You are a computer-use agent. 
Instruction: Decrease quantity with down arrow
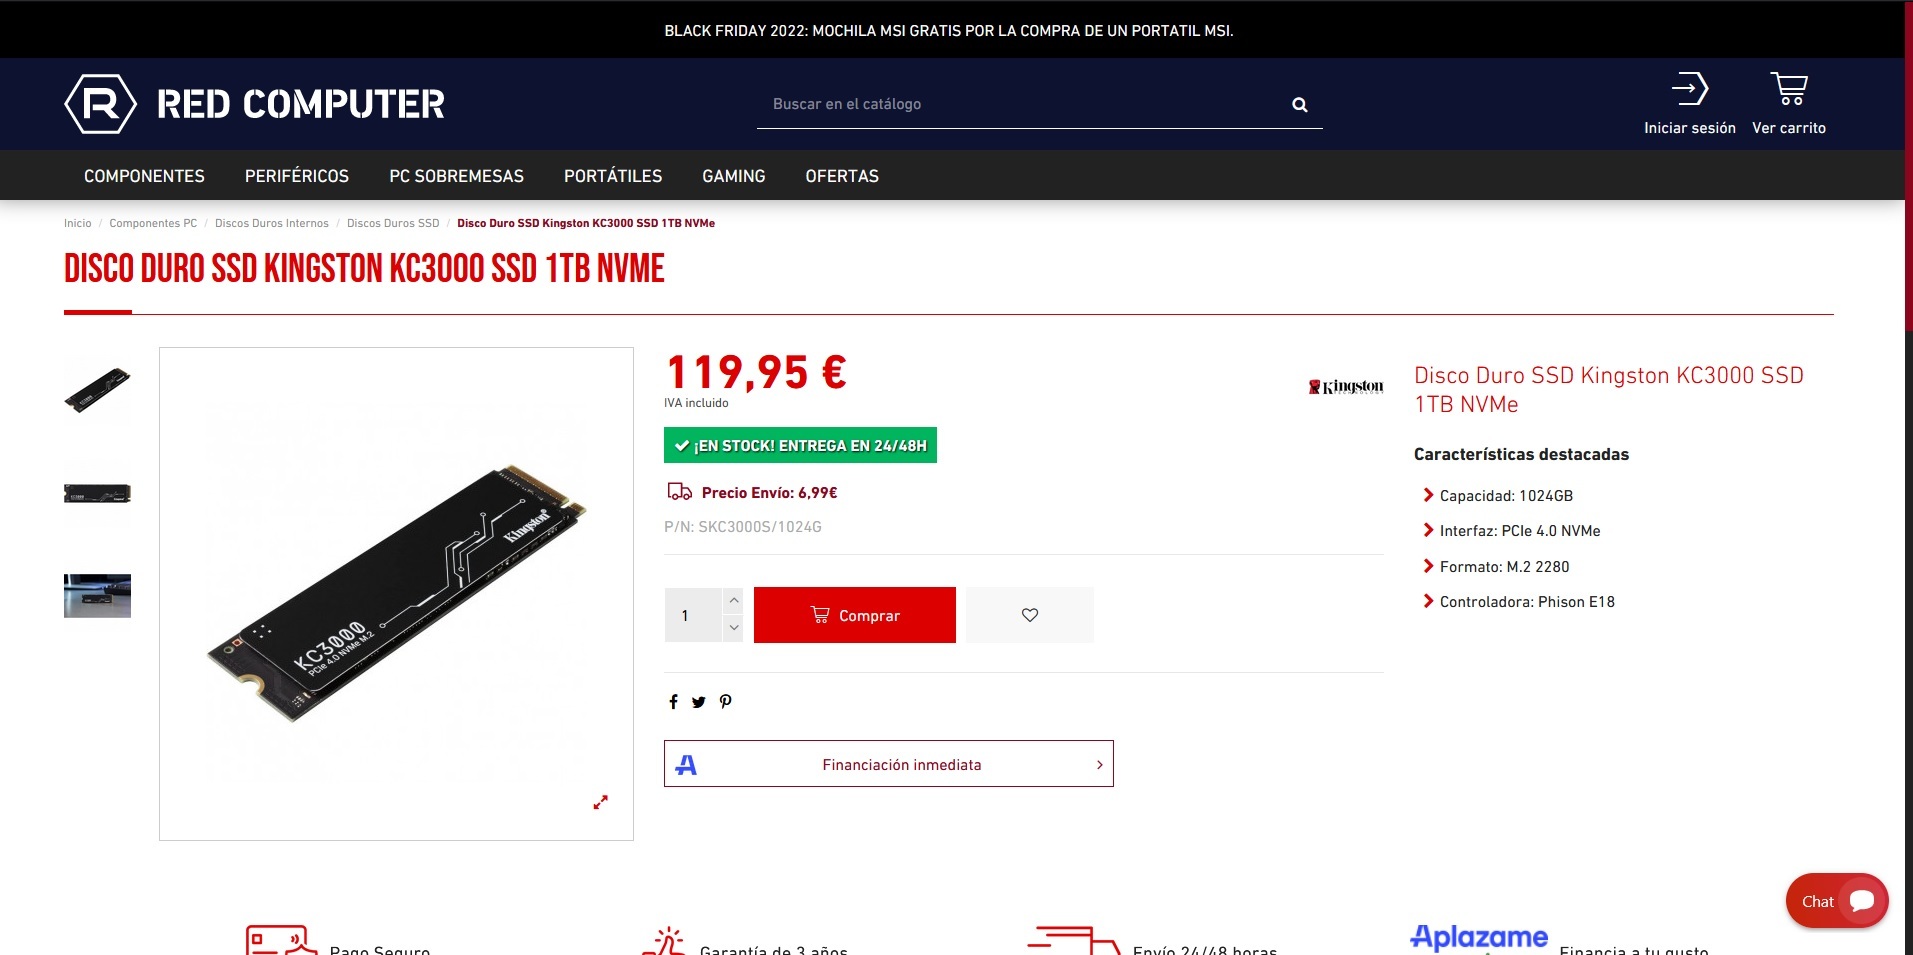pyautogui.click(x=734, y=628)
